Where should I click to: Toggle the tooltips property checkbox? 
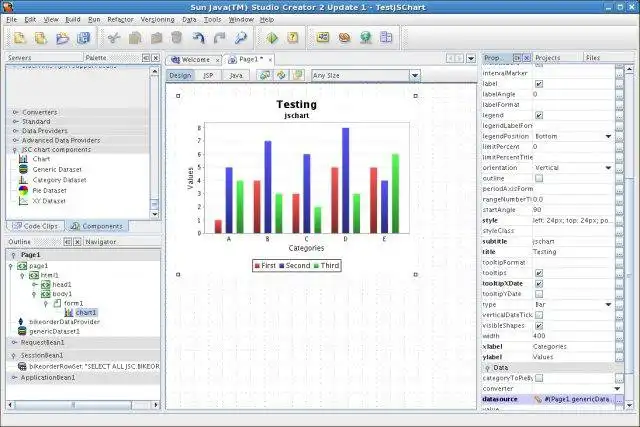(x=539, y=273)
